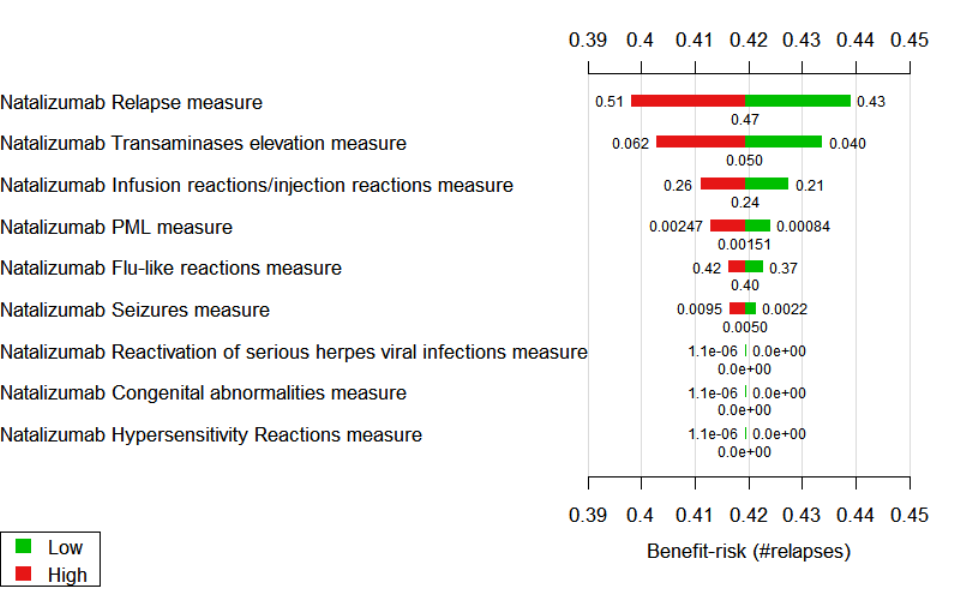The width and height of the screenshot is (960, 600).
Task: Click the red Infusion reactions bar
Action: click(722, 184)
